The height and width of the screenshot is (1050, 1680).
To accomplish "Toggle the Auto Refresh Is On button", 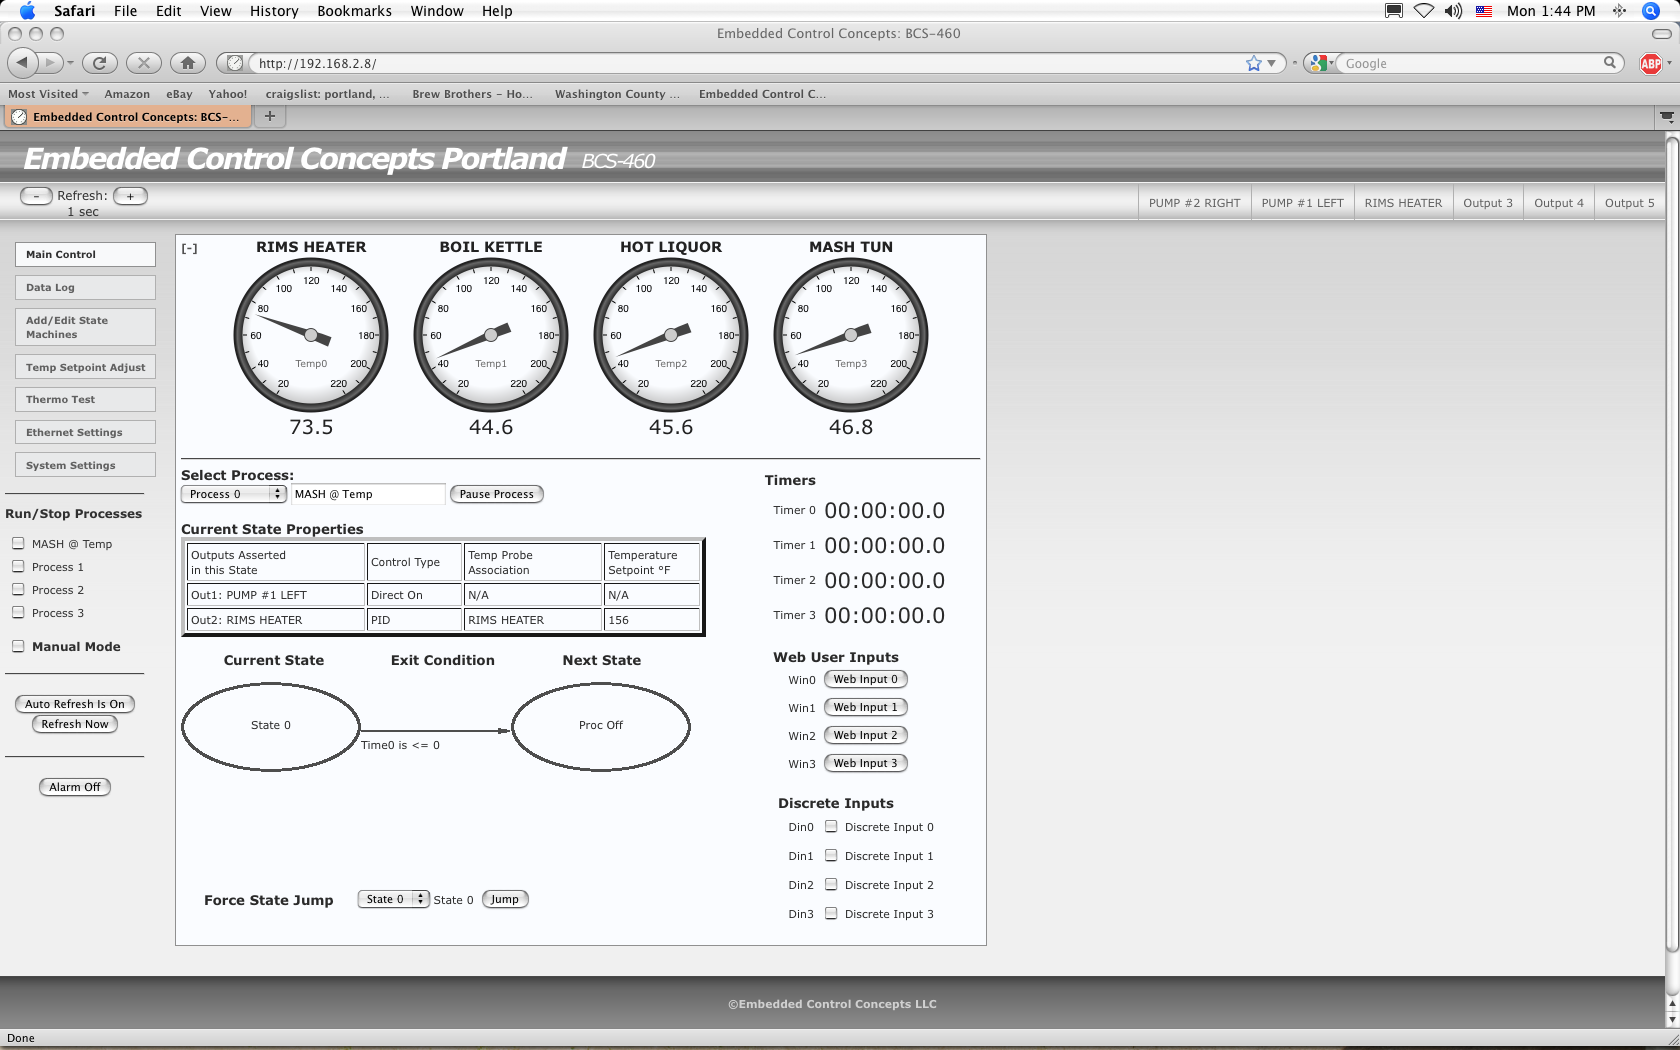I will point(75,704).
